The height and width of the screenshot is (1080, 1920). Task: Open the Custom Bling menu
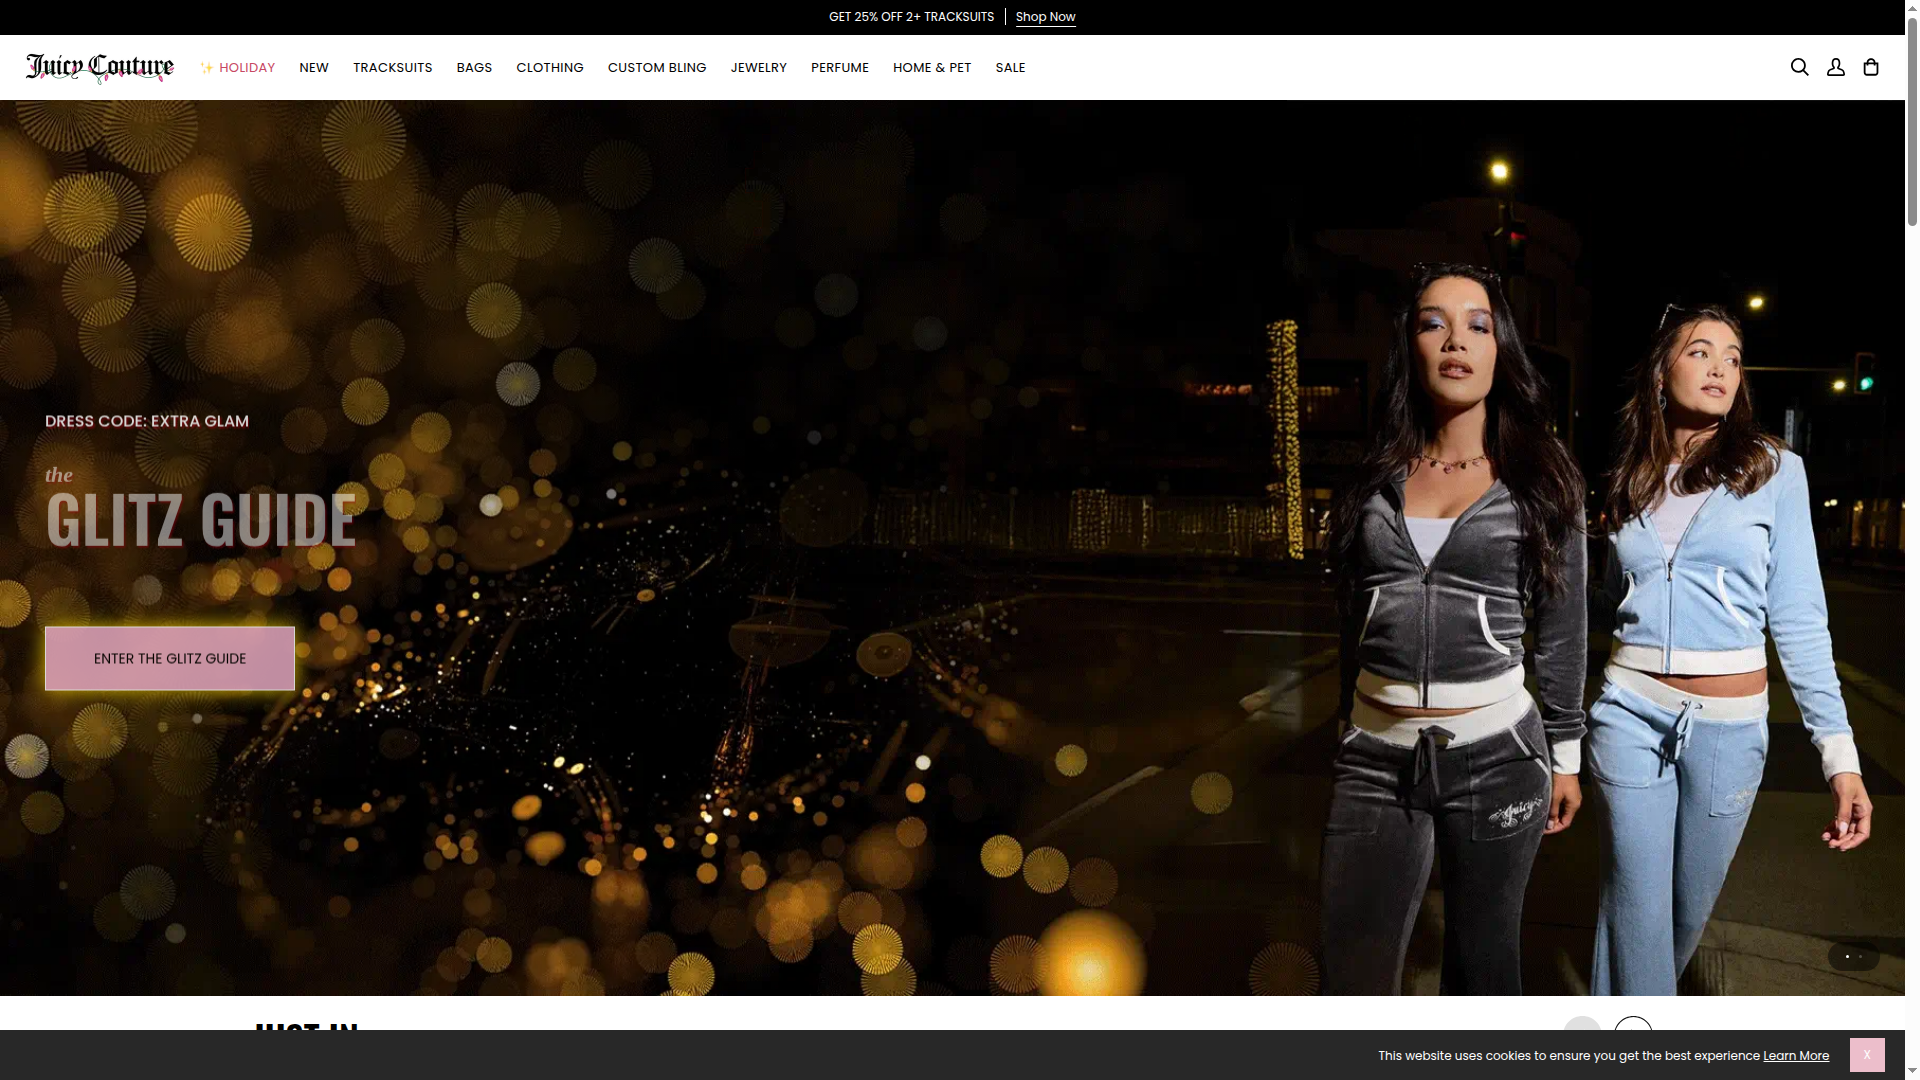tap(656, 67)
